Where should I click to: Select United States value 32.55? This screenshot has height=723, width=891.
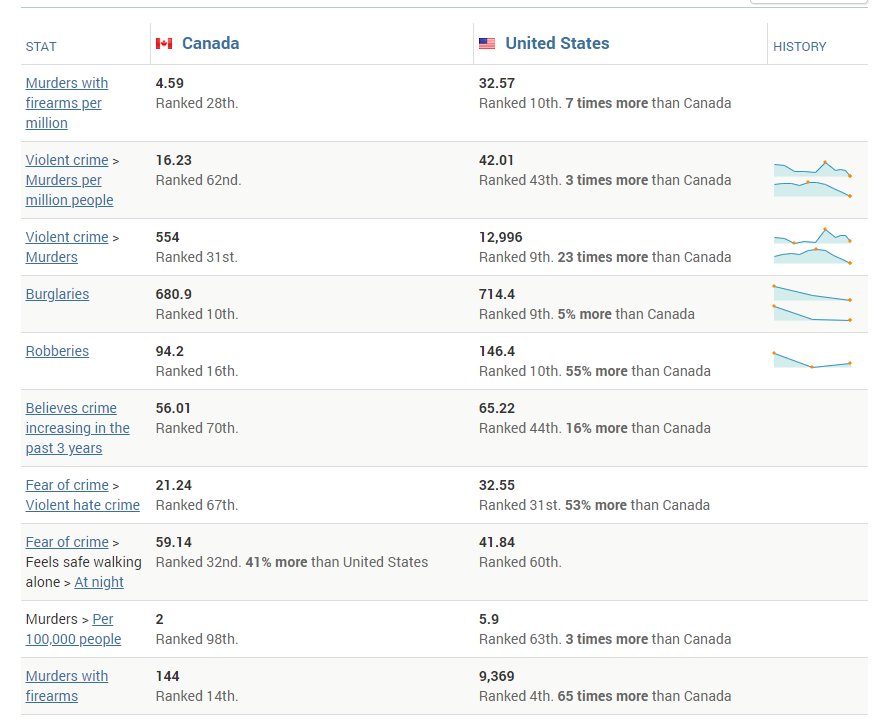(497, 485)
